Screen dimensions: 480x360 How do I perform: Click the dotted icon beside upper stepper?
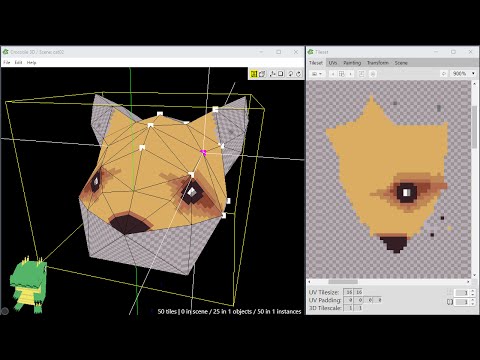point(450,292)
